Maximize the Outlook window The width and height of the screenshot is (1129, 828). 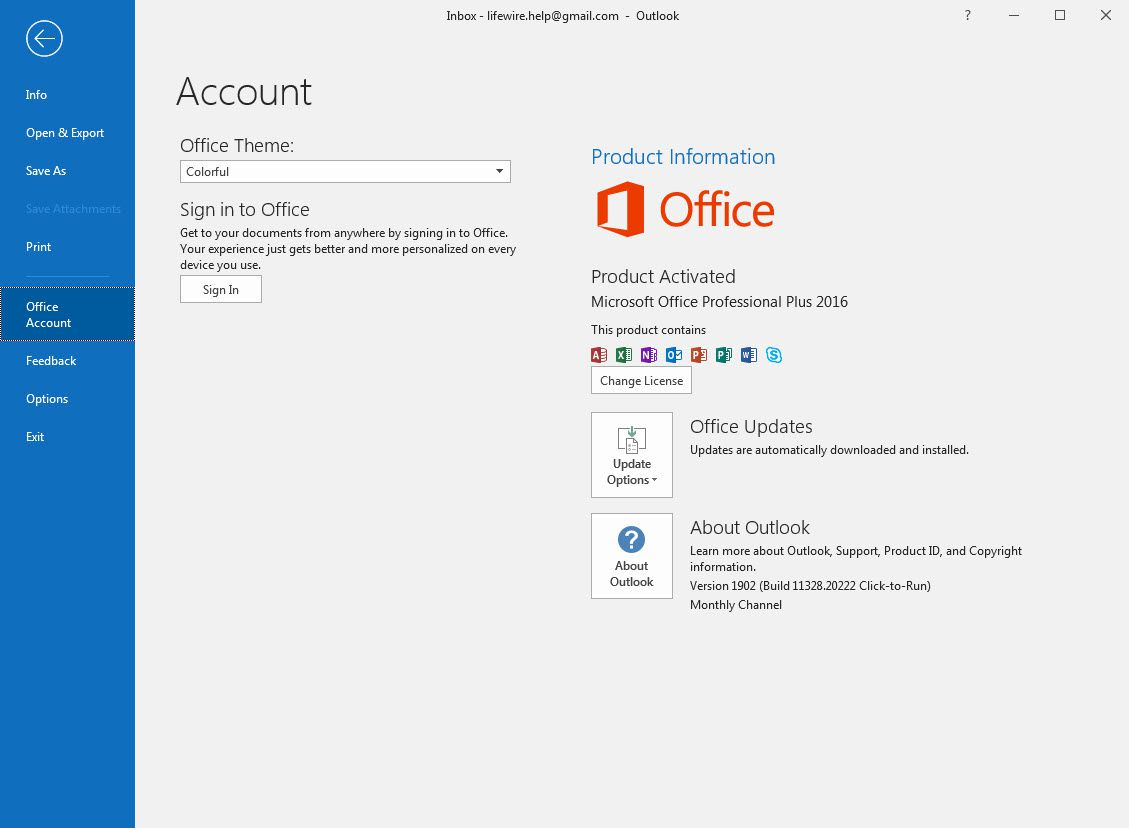pos(1060,15)
